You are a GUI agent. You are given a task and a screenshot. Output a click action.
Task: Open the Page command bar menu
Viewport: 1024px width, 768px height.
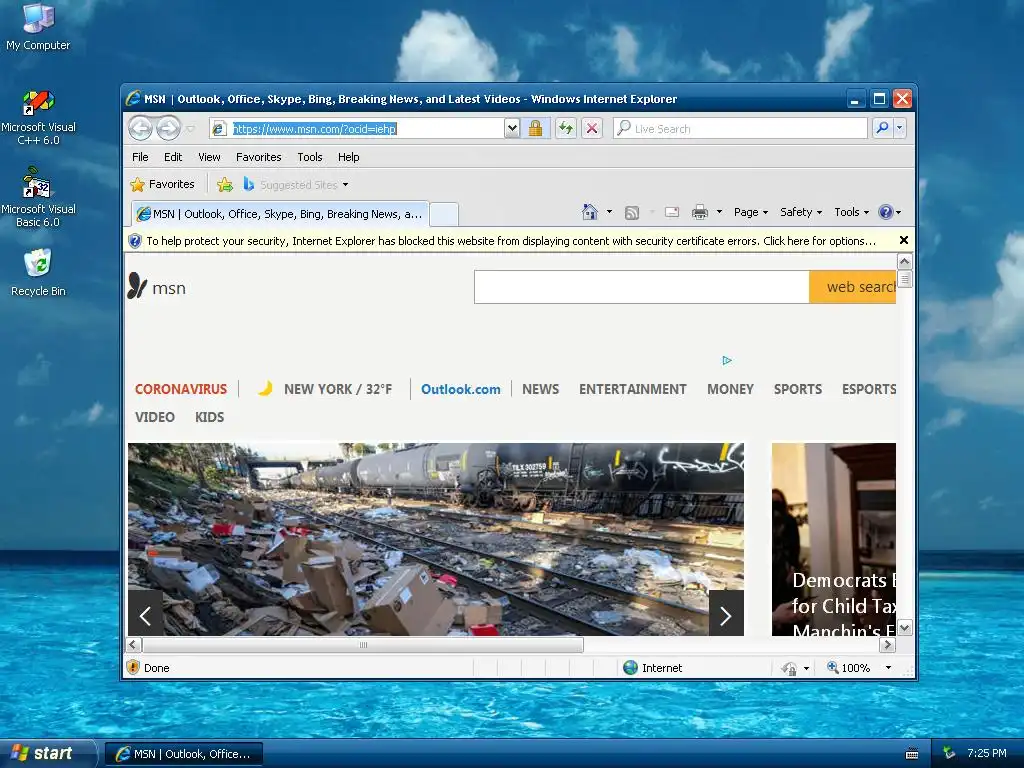point(751,212)
